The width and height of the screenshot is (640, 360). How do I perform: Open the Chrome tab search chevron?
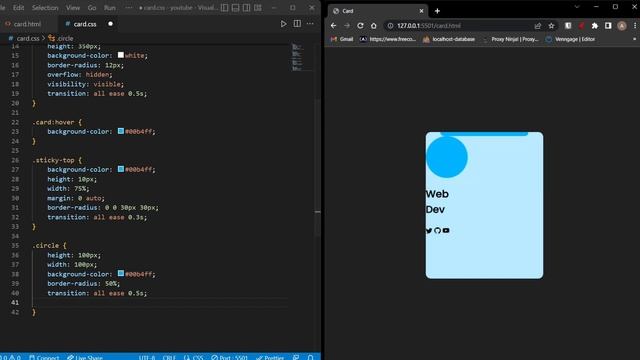tap(577, 7)
